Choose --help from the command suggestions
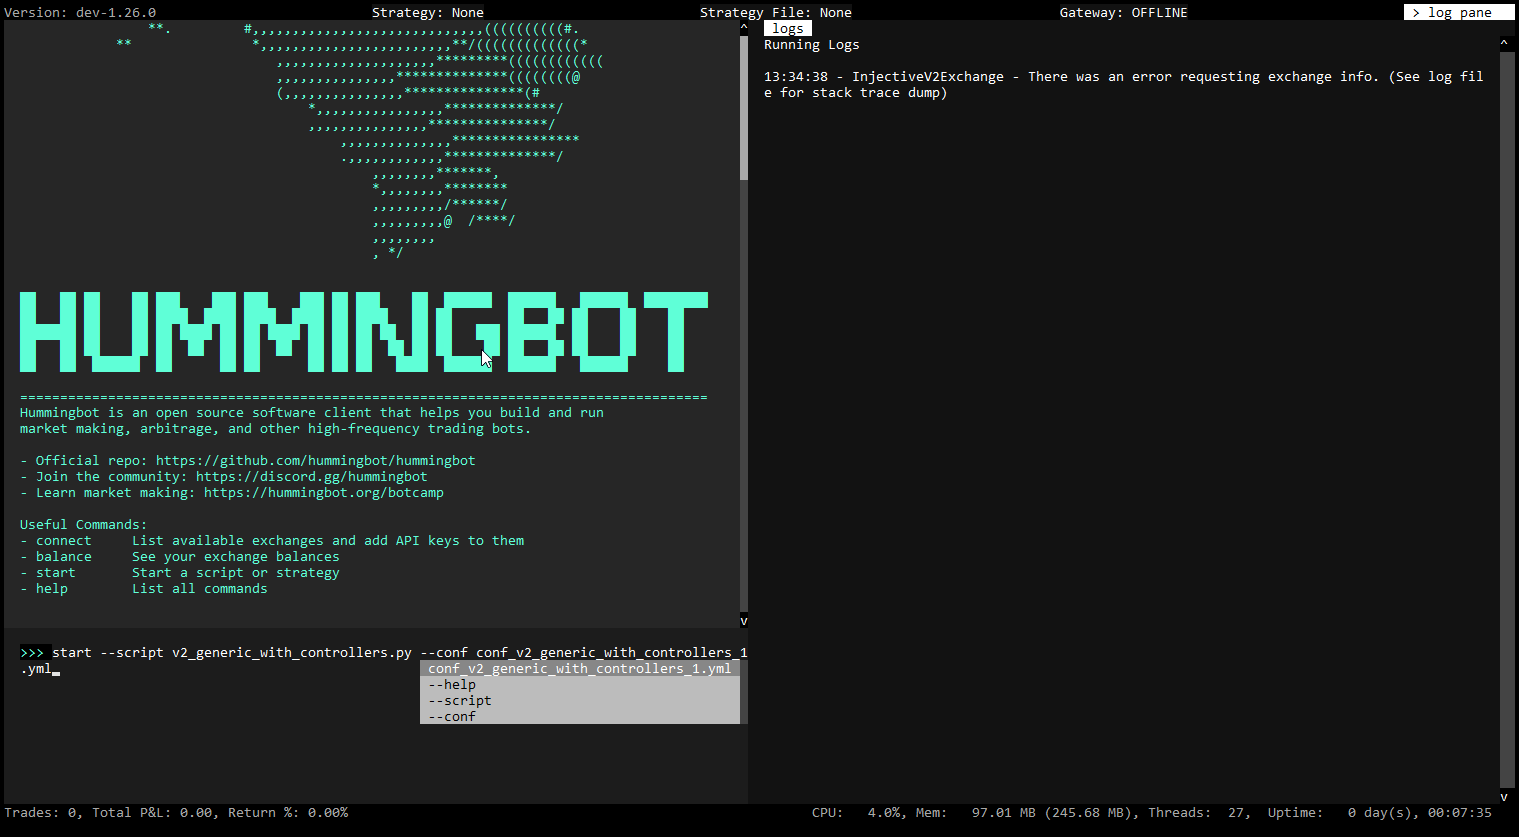 pos(452,684)
